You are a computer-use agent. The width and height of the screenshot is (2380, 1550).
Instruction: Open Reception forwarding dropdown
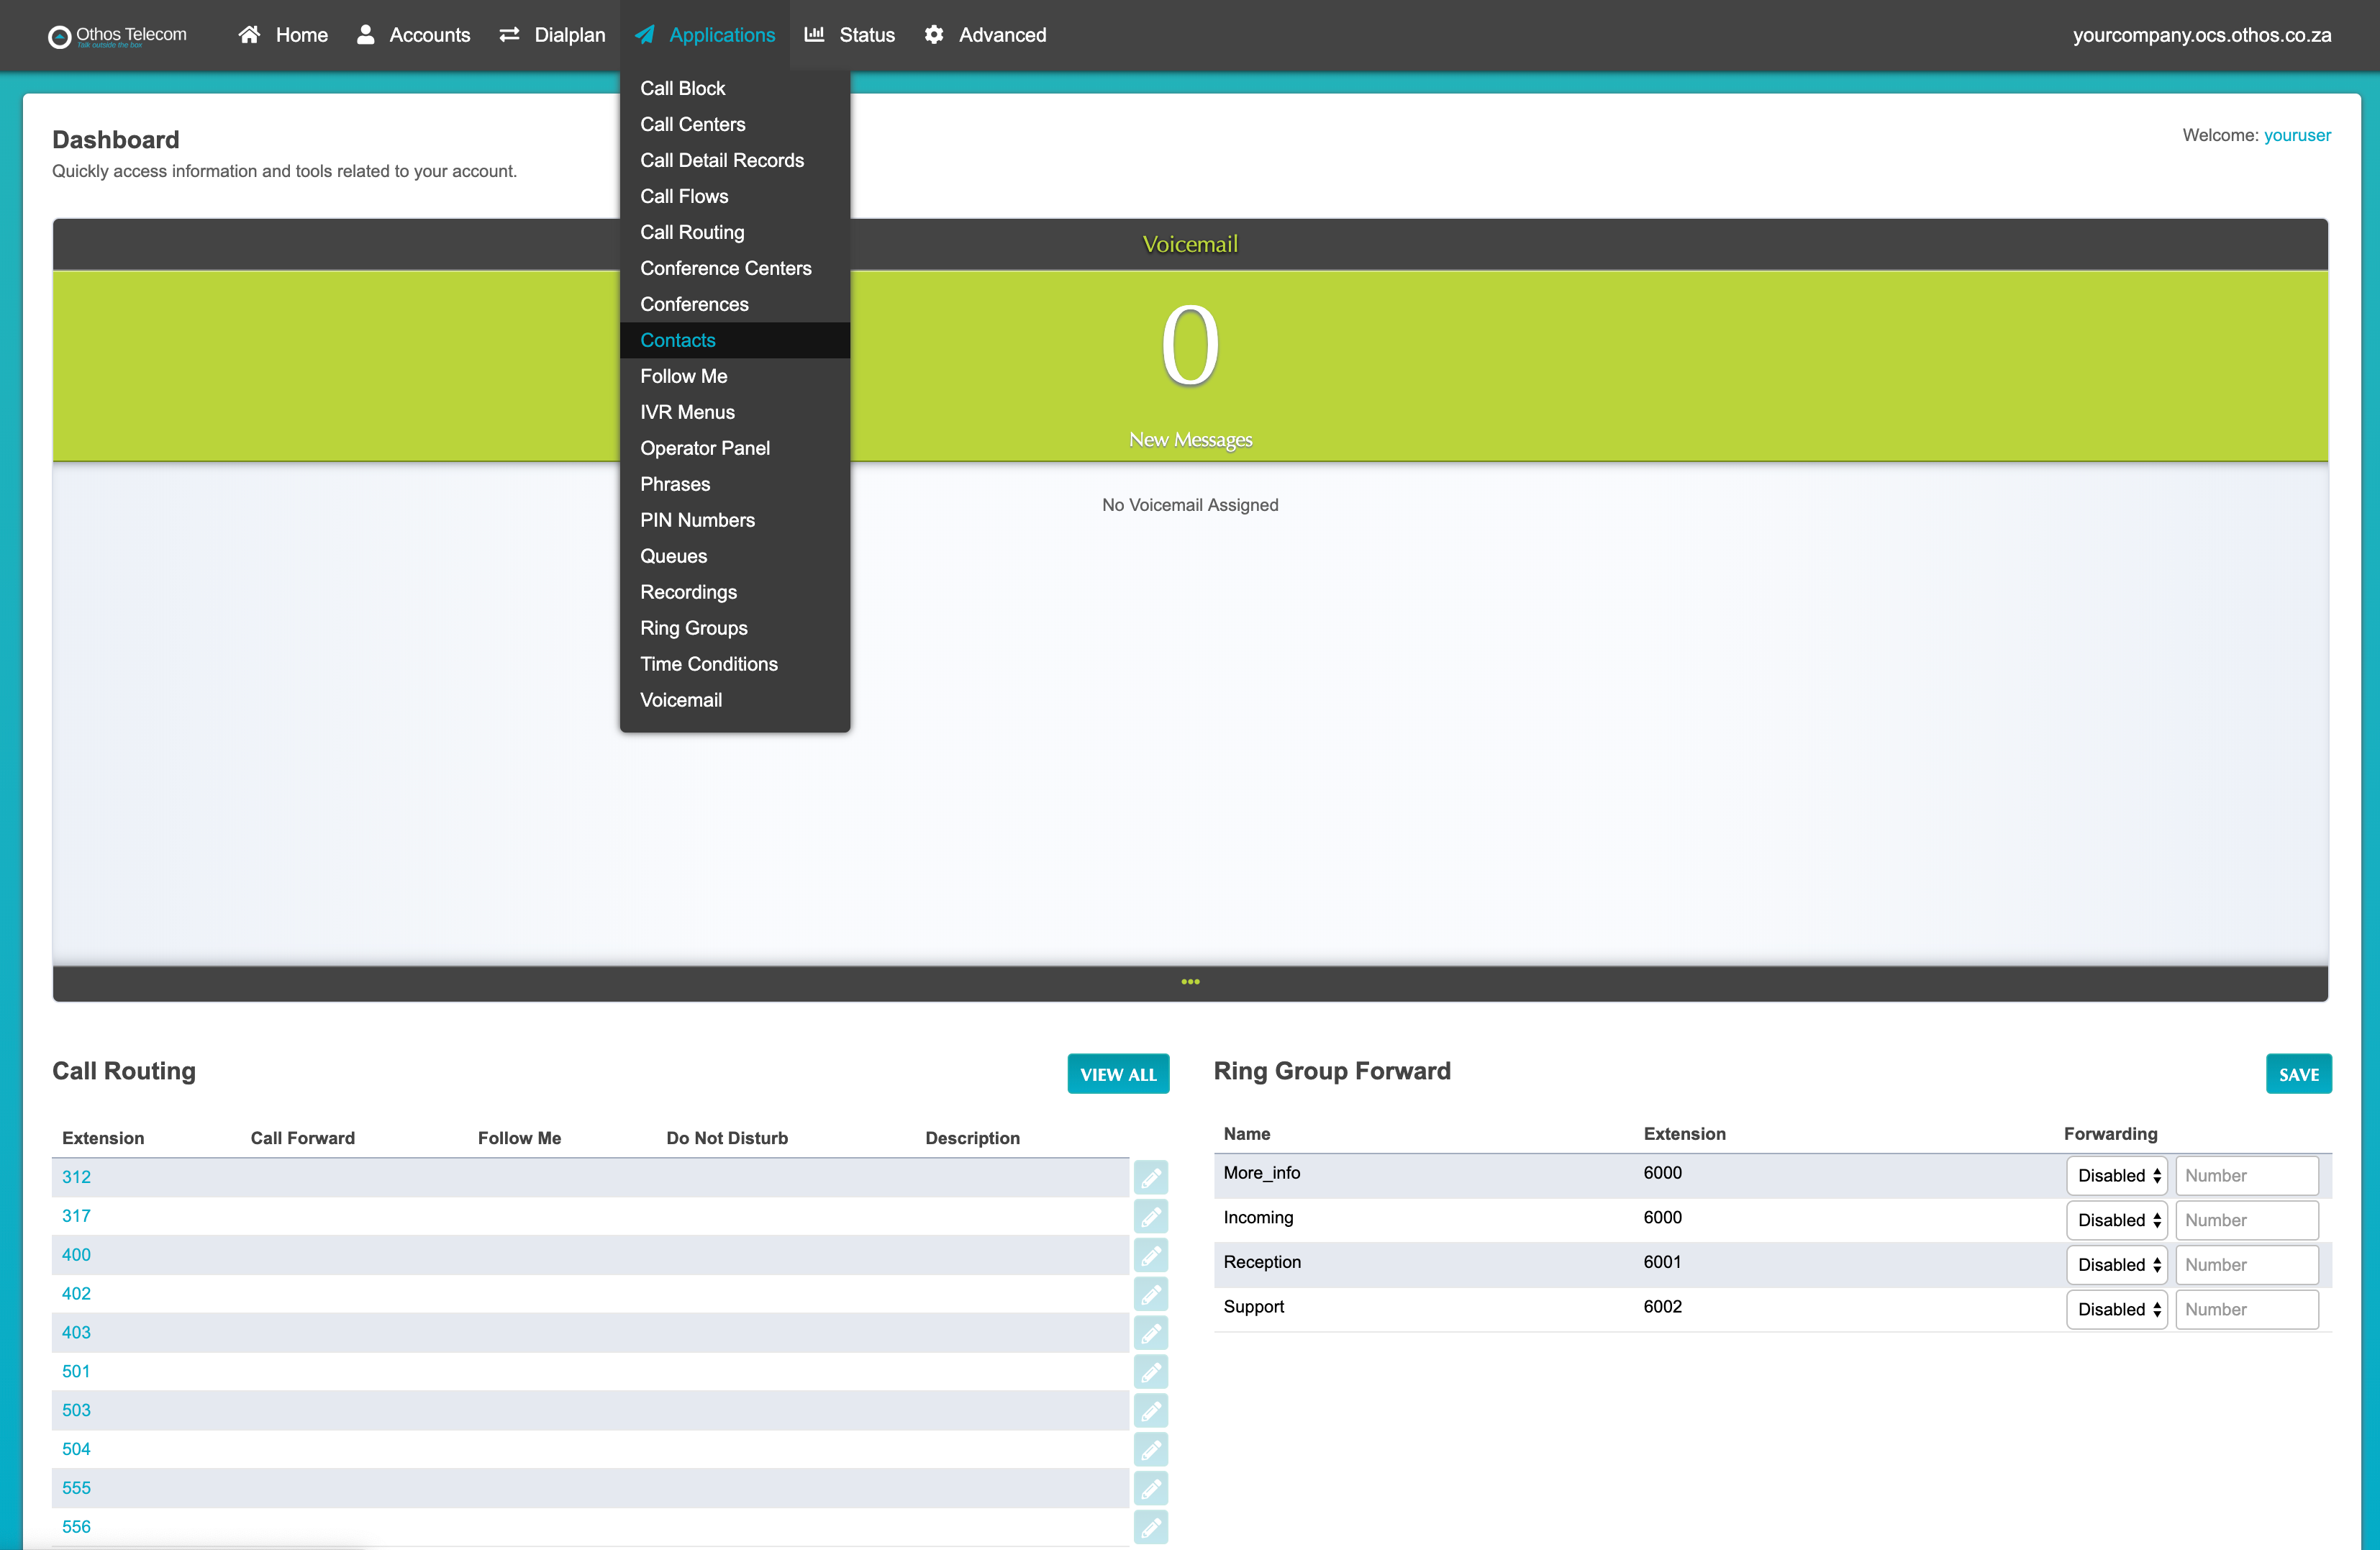(x=2116, y=1265)
